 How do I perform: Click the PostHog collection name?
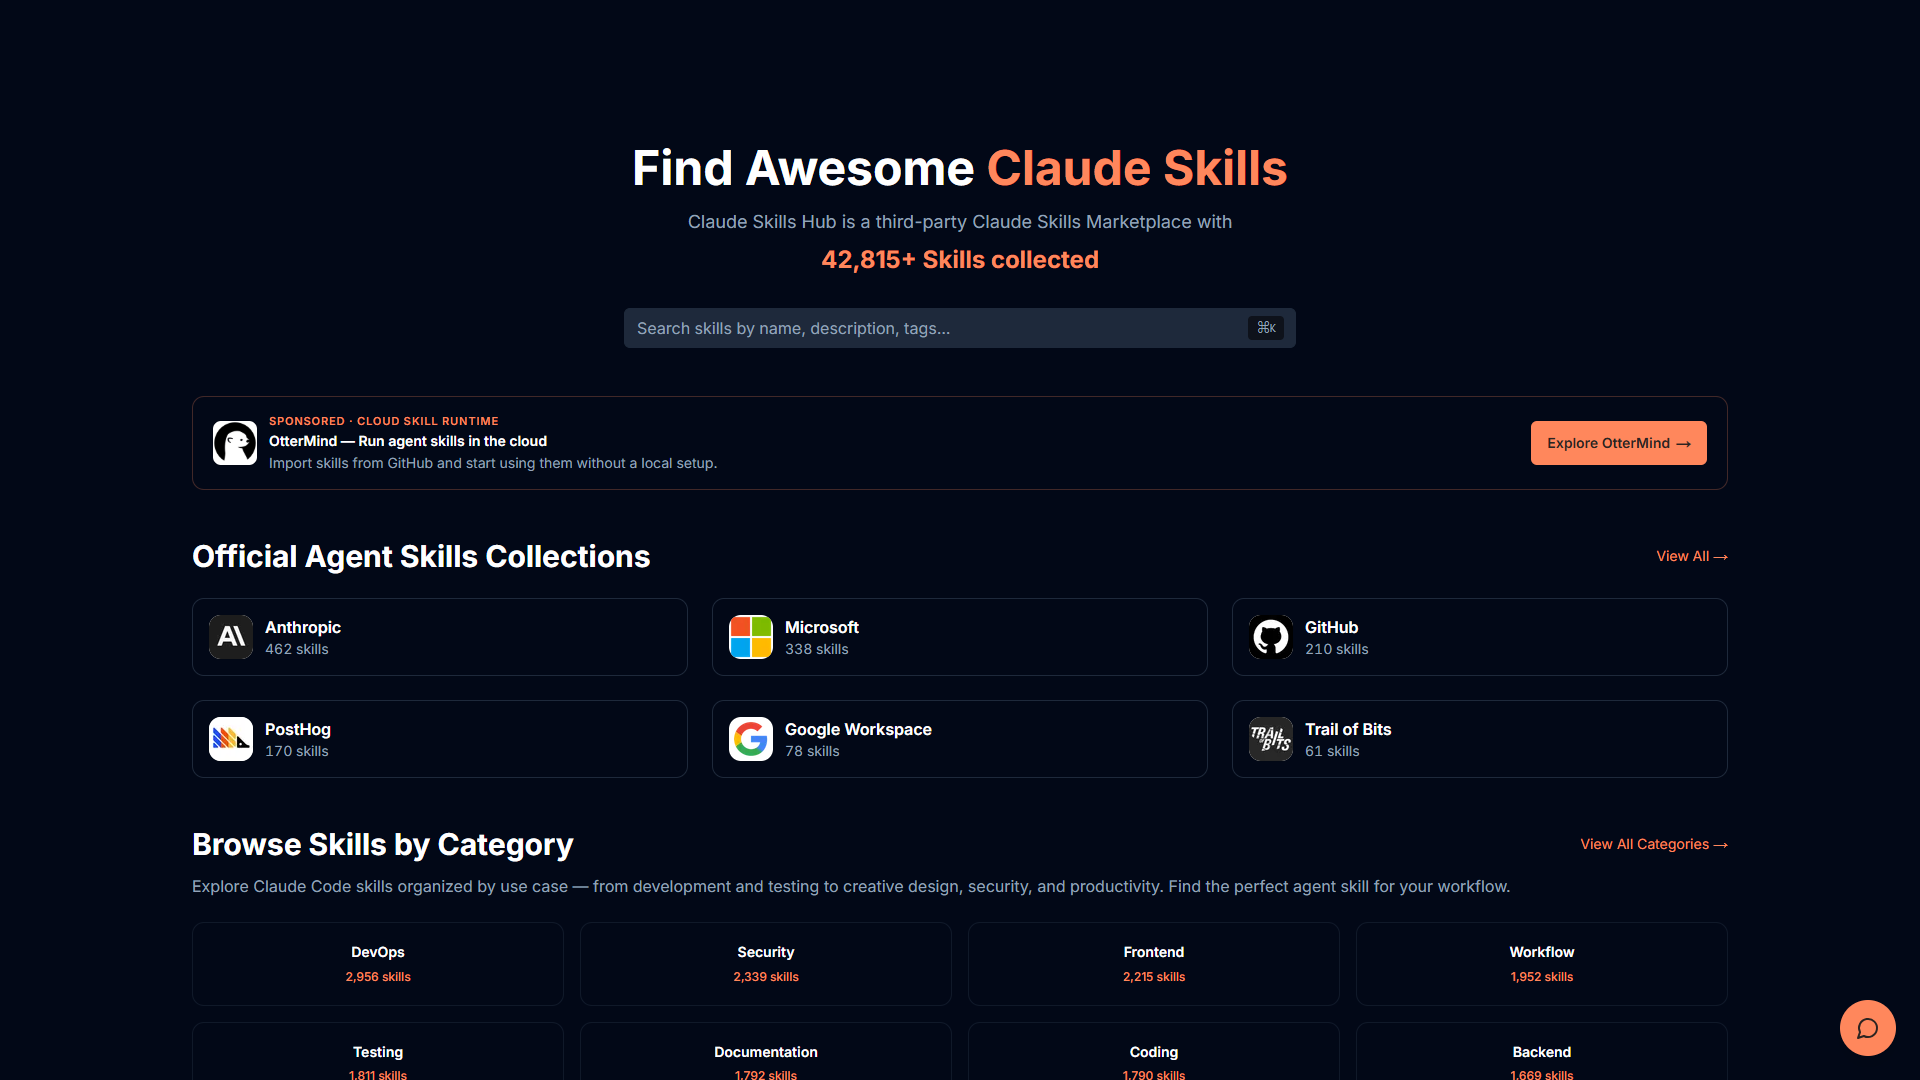coord(298,729)
